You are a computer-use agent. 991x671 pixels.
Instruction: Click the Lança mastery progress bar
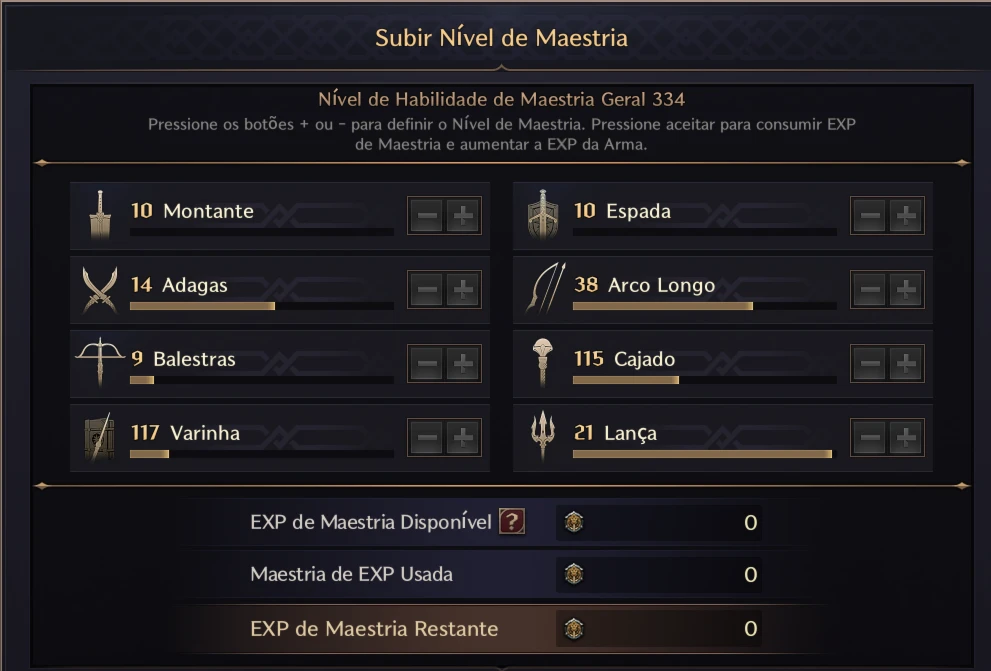click(705, 454)
